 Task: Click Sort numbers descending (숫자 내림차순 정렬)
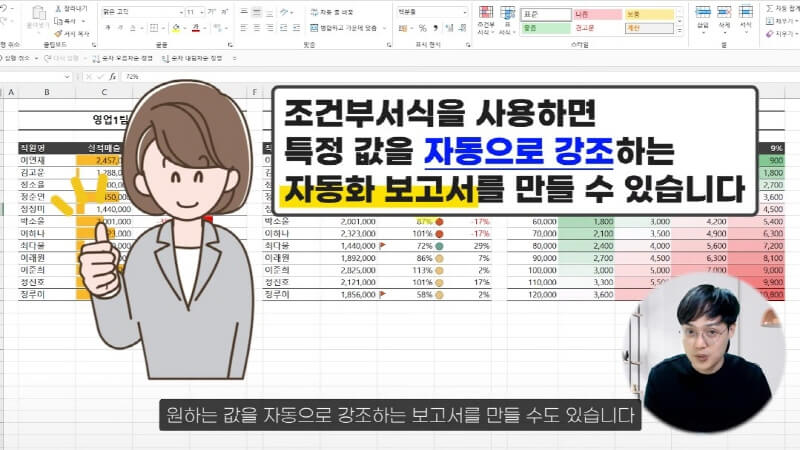point(192,59)
